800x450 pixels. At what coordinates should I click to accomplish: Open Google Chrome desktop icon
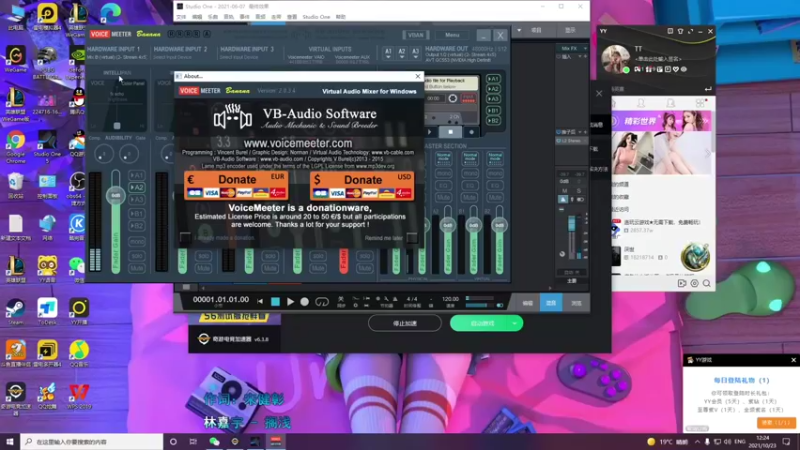click(15, 145)
